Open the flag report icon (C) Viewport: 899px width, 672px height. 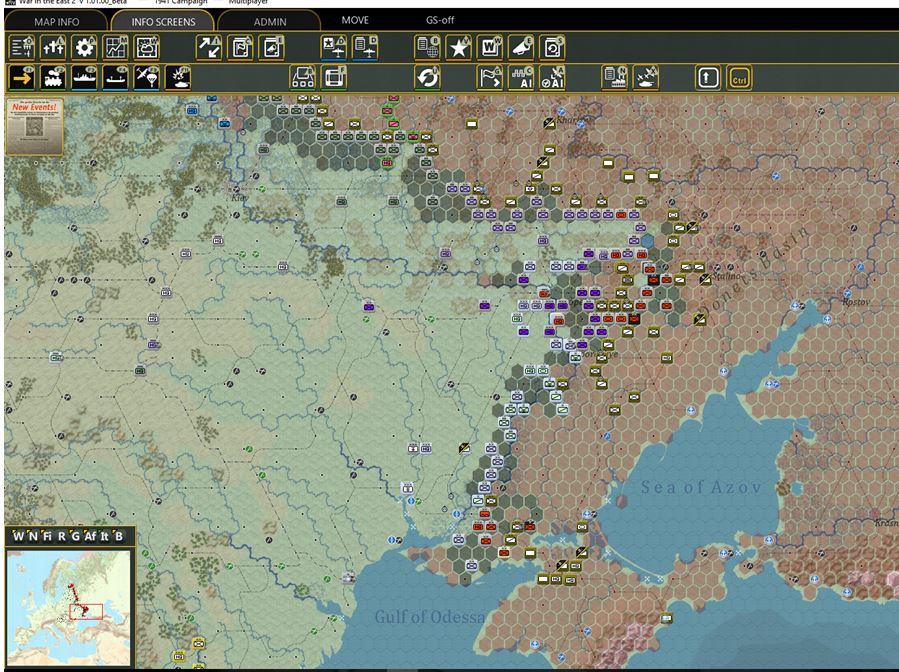pyautogui.click(x=240, y=47)
